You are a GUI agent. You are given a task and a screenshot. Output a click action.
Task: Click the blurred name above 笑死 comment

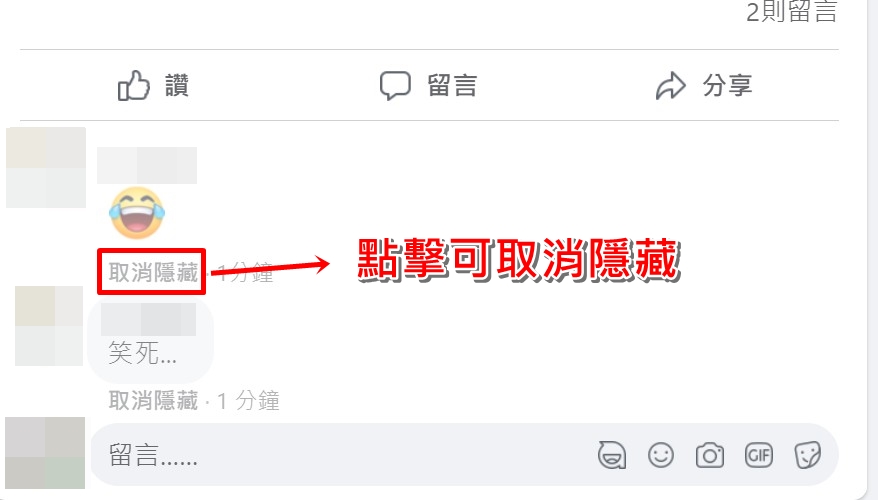(x=148, y=320)
